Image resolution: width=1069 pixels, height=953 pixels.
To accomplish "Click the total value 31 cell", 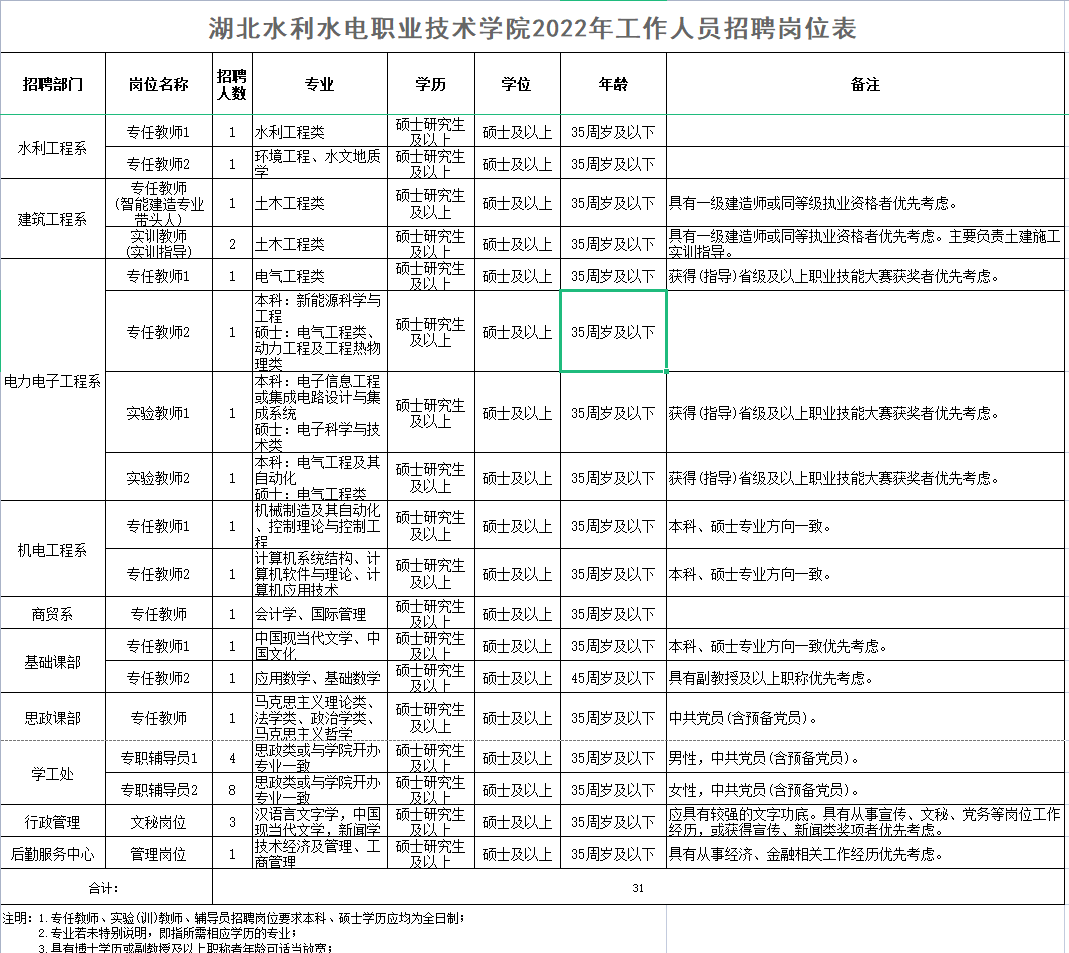I will click(x=638, y=887).
